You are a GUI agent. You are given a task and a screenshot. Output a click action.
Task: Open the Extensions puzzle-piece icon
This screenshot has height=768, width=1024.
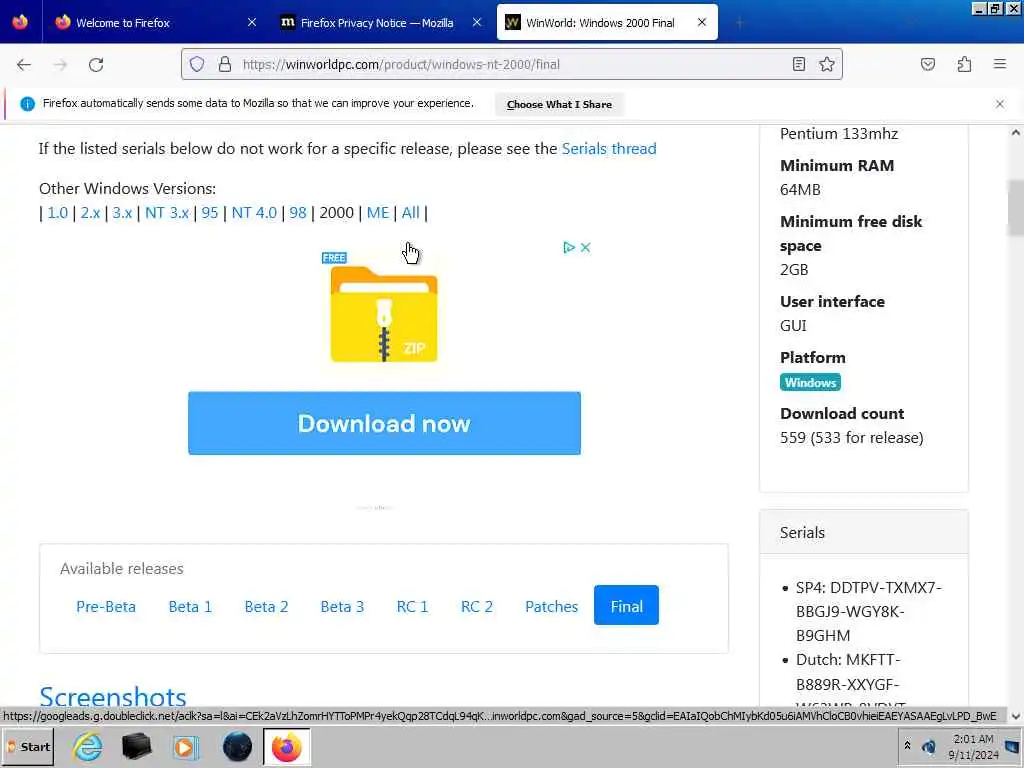(x=964, y=64)
